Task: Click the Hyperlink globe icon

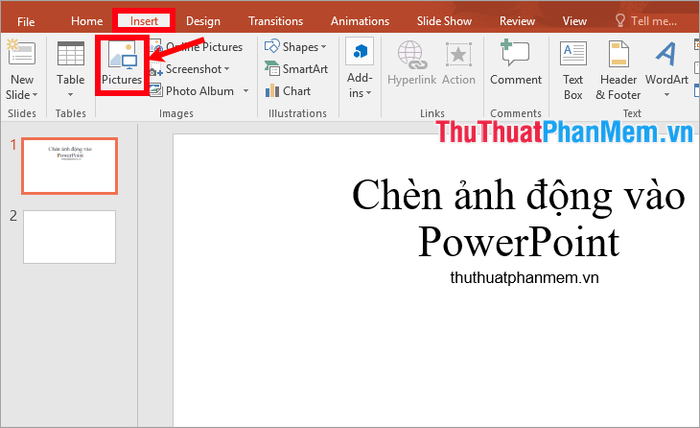Action: pyautogui.click(x=412, y=55)
